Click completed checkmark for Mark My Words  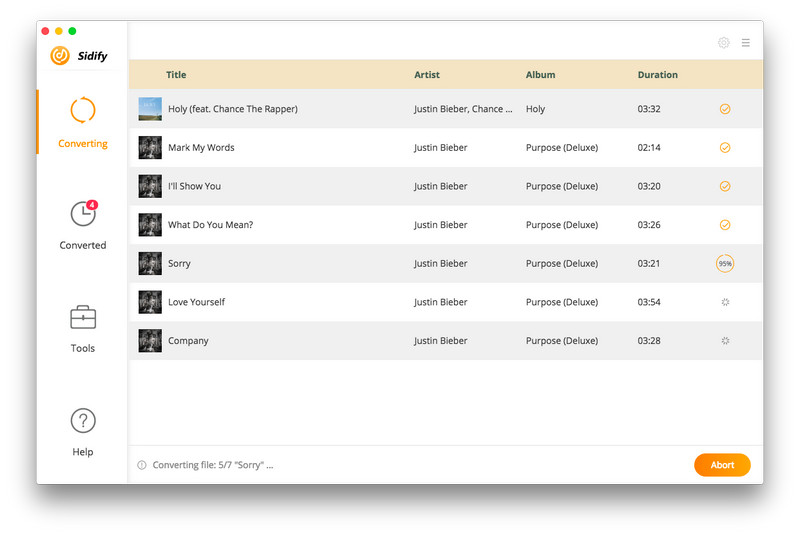(724, 147)
